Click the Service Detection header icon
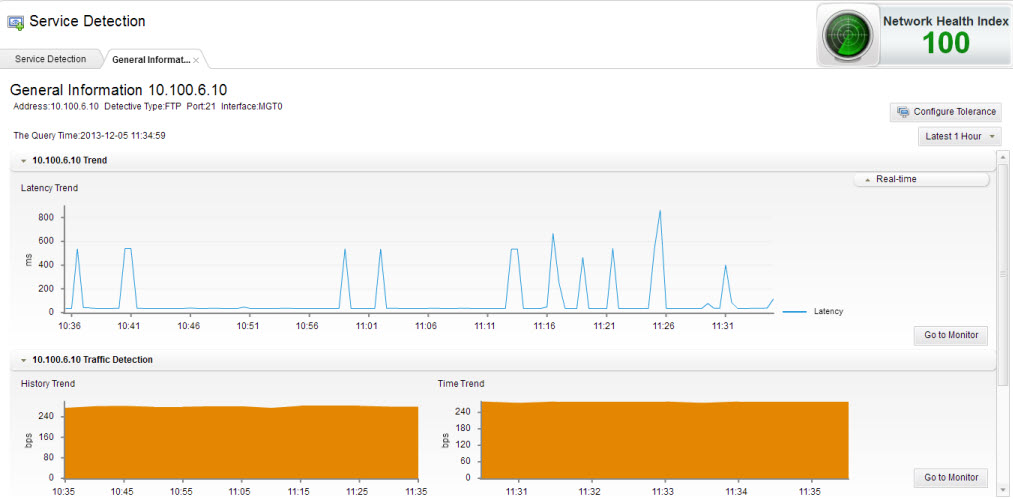Viewport: 1013px width, 499px height. 16,23
